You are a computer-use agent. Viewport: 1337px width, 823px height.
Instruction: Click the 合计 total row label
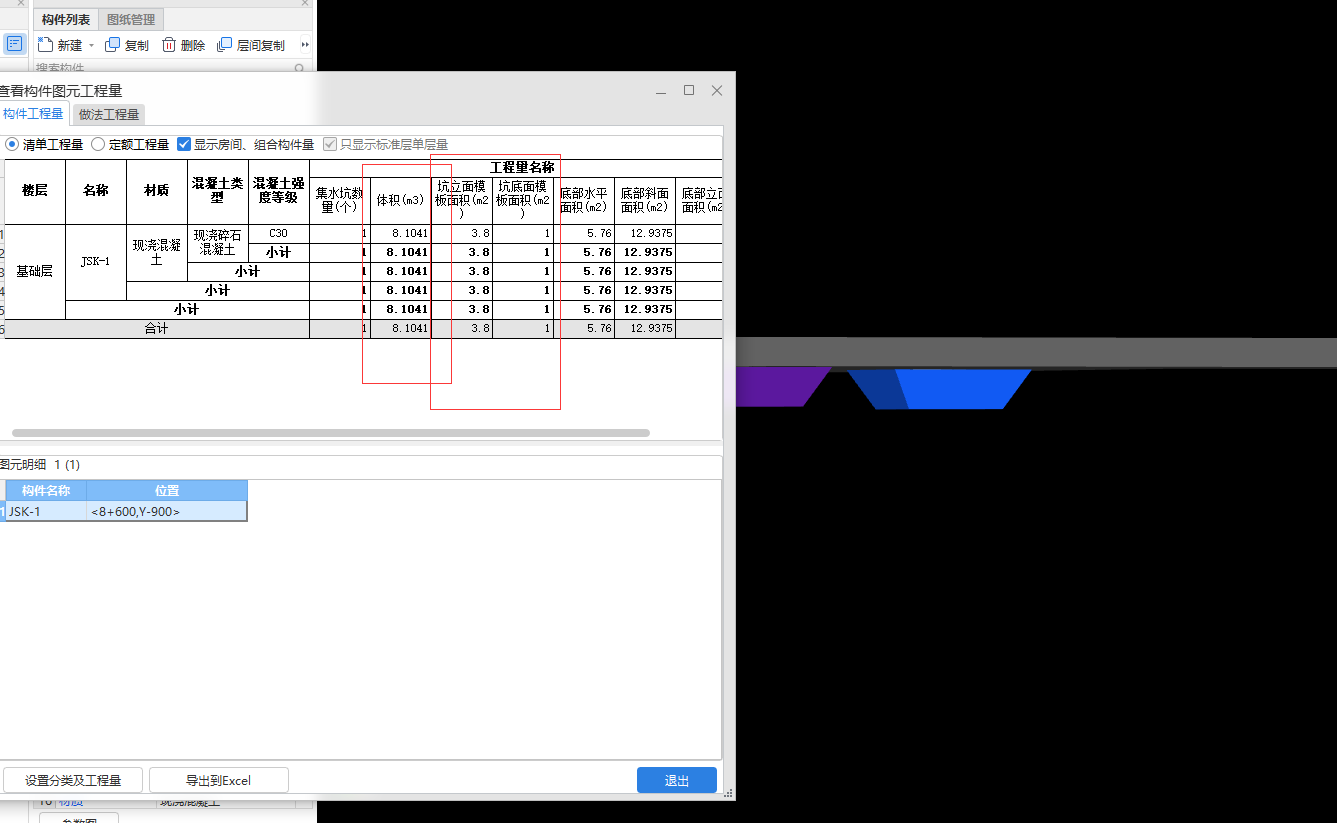coord(157,329)
